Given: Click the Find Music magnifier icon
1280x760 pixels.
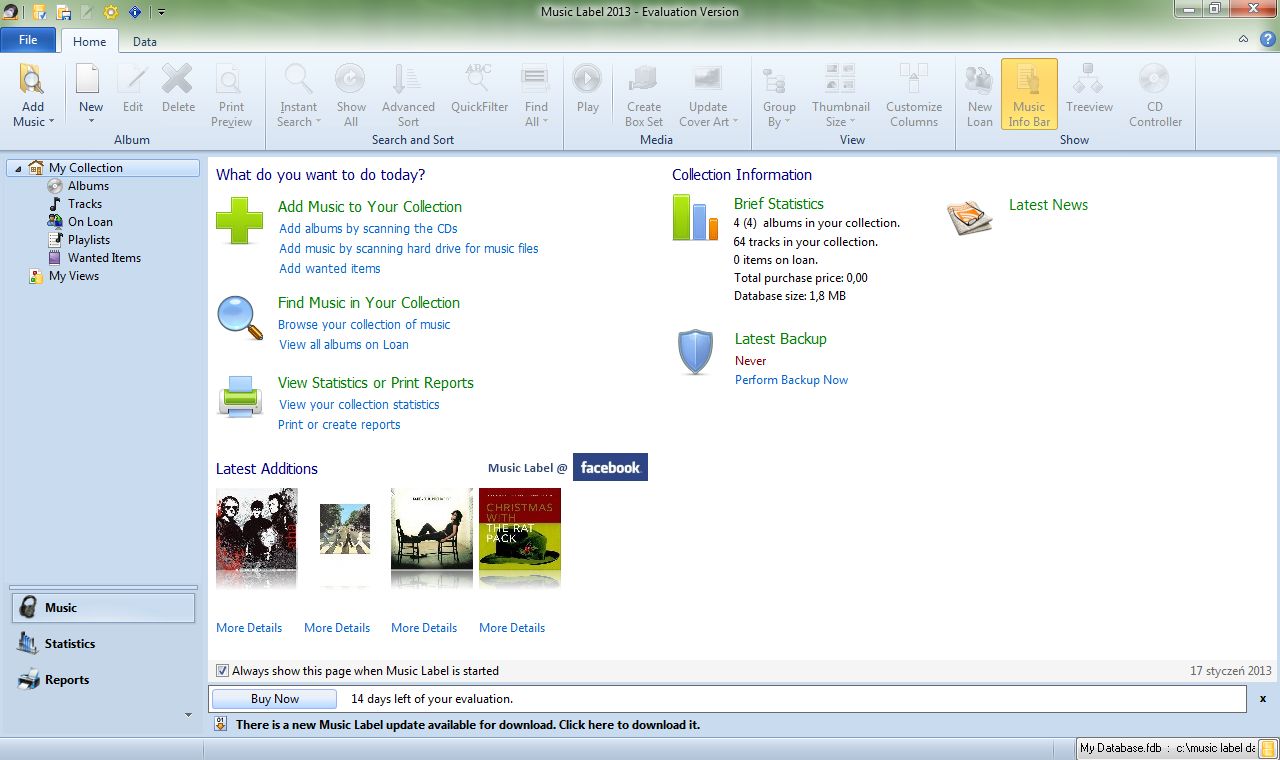Looking at the screenshot, I should click(240, 318).
